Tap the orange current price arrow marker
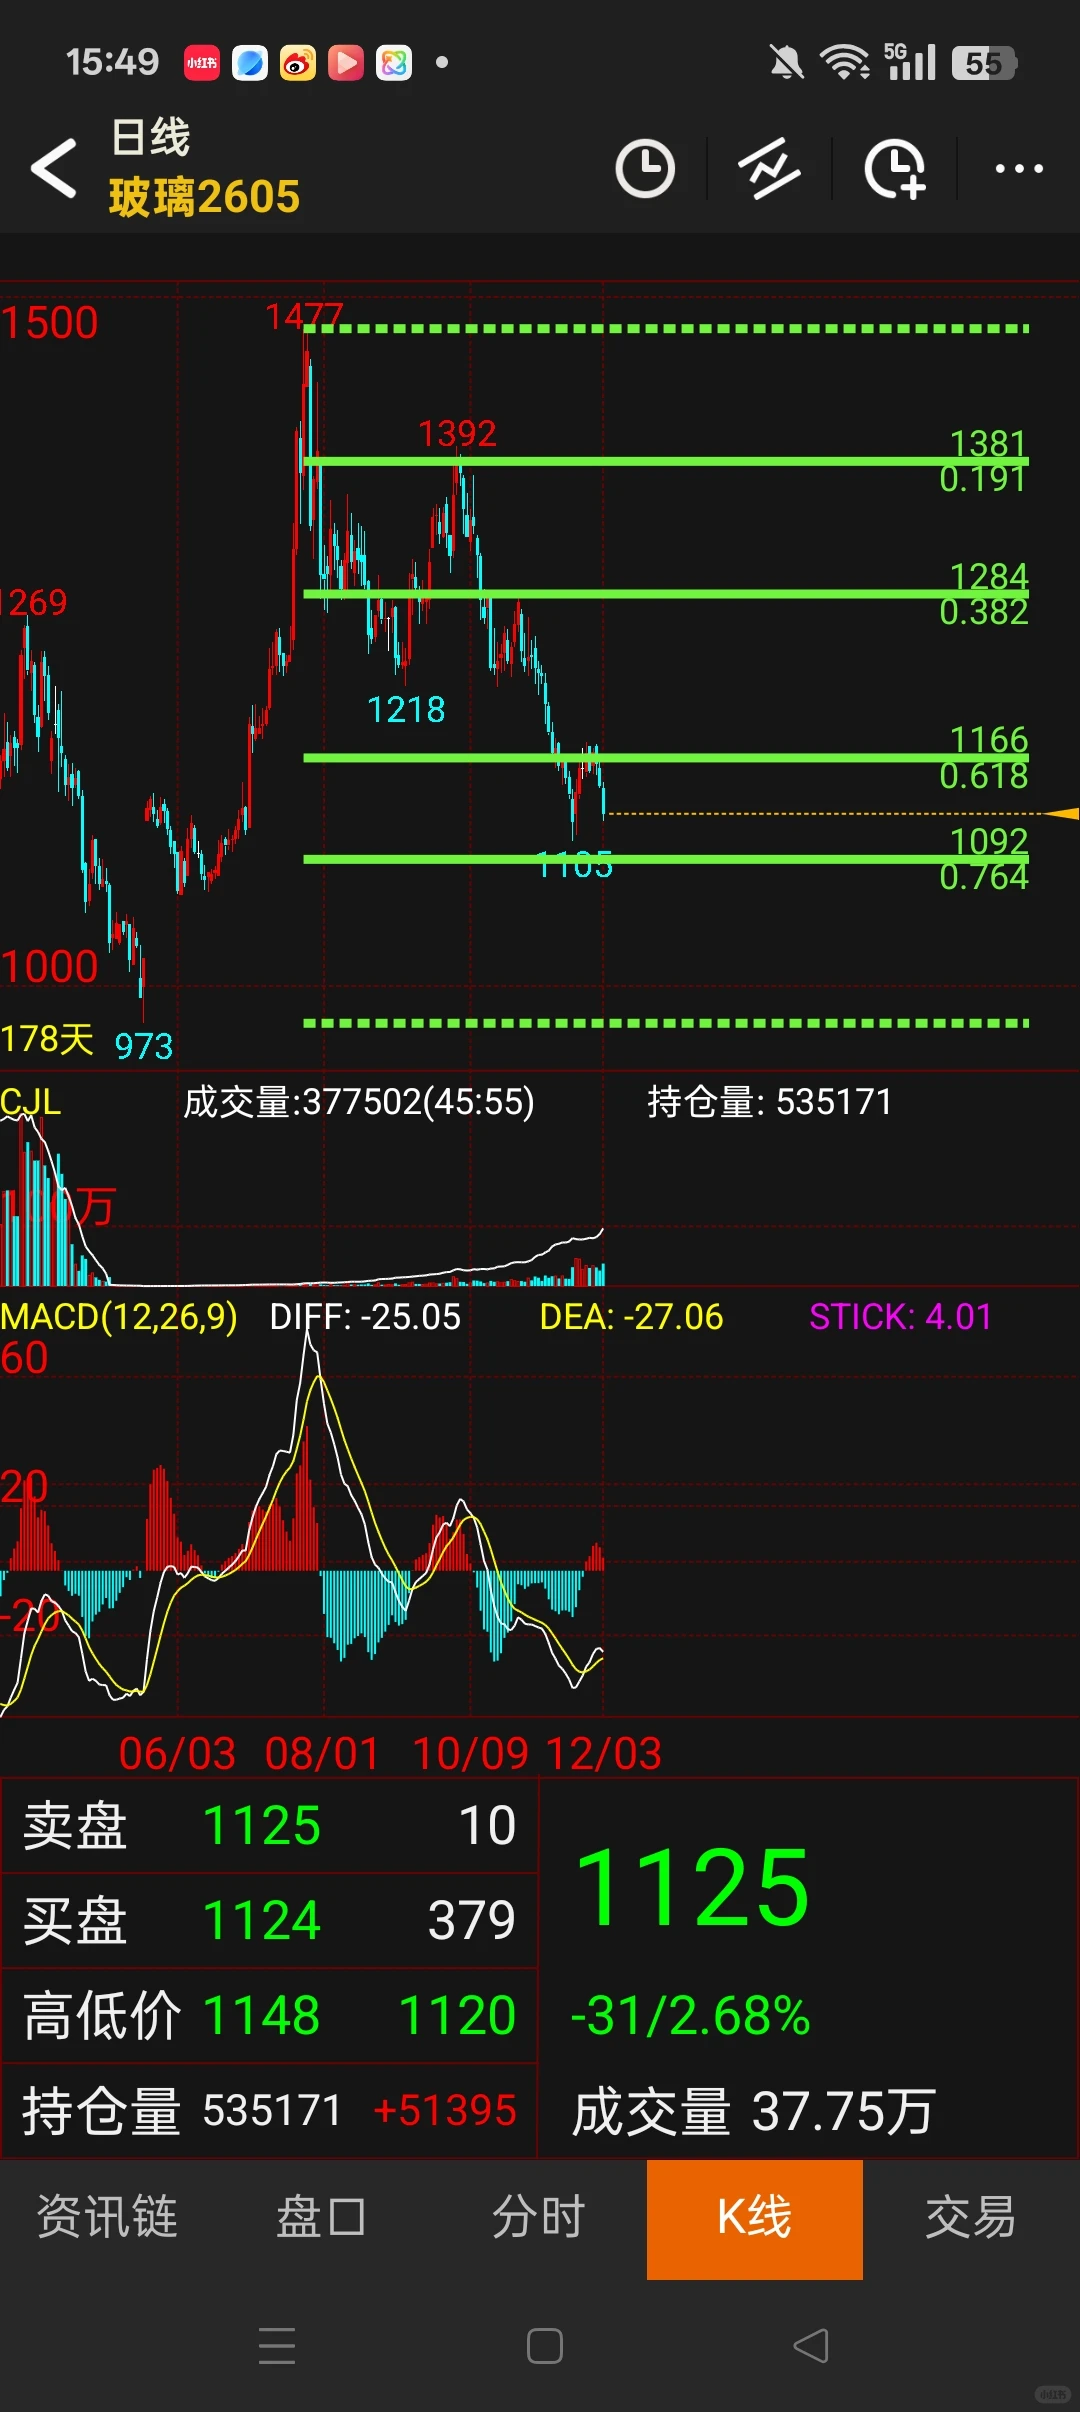The height and width of the screenshot is (2412, 1080). (x=1061, y=814)
